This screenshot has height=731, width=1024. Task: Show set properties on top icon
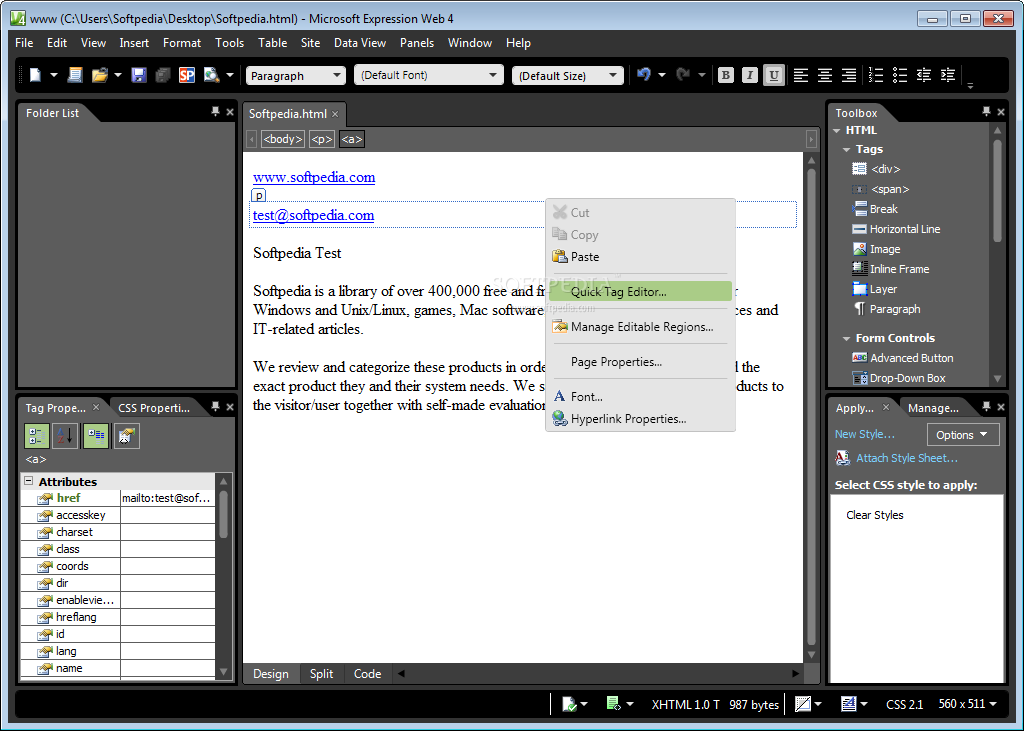click(96, 436)
